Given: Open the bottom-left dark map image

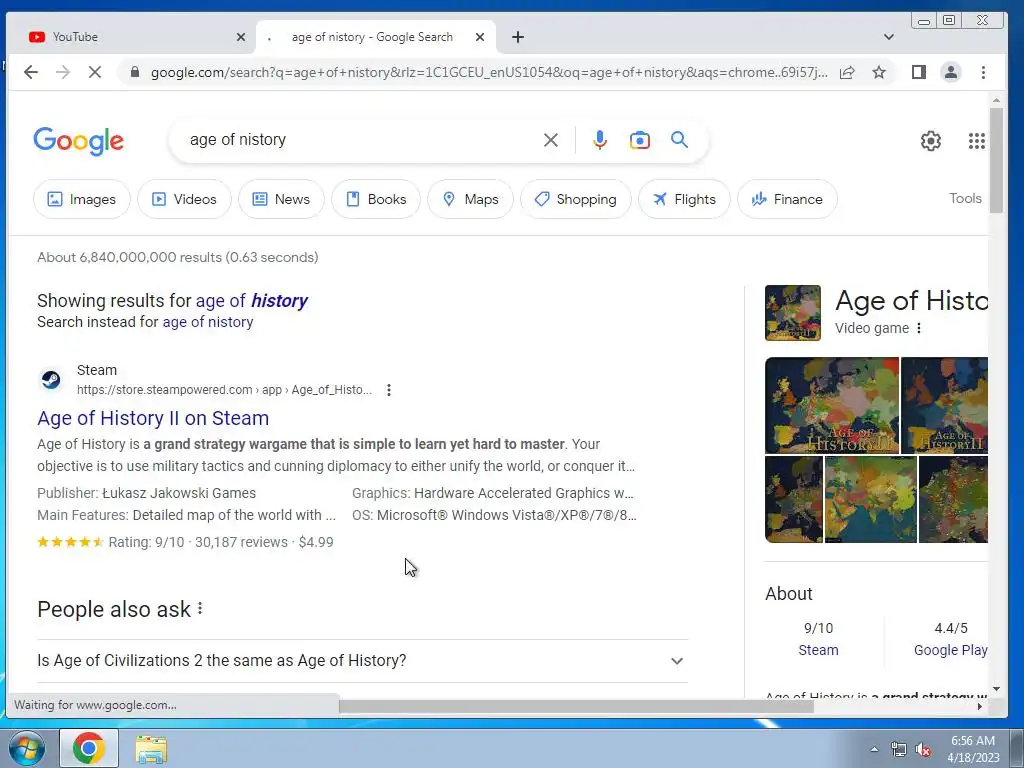Looking at the screenshot, I should click(793, 500).
